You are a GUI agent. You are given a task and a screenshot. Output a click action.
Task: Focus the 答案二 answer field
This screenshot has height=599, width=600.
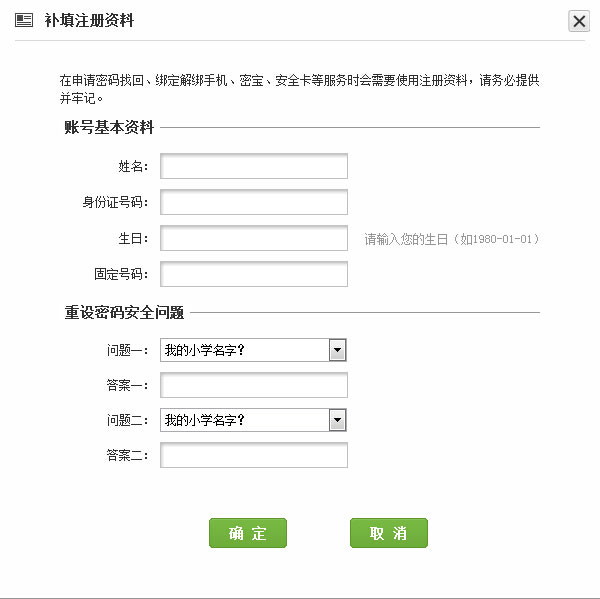coord(254,455)
